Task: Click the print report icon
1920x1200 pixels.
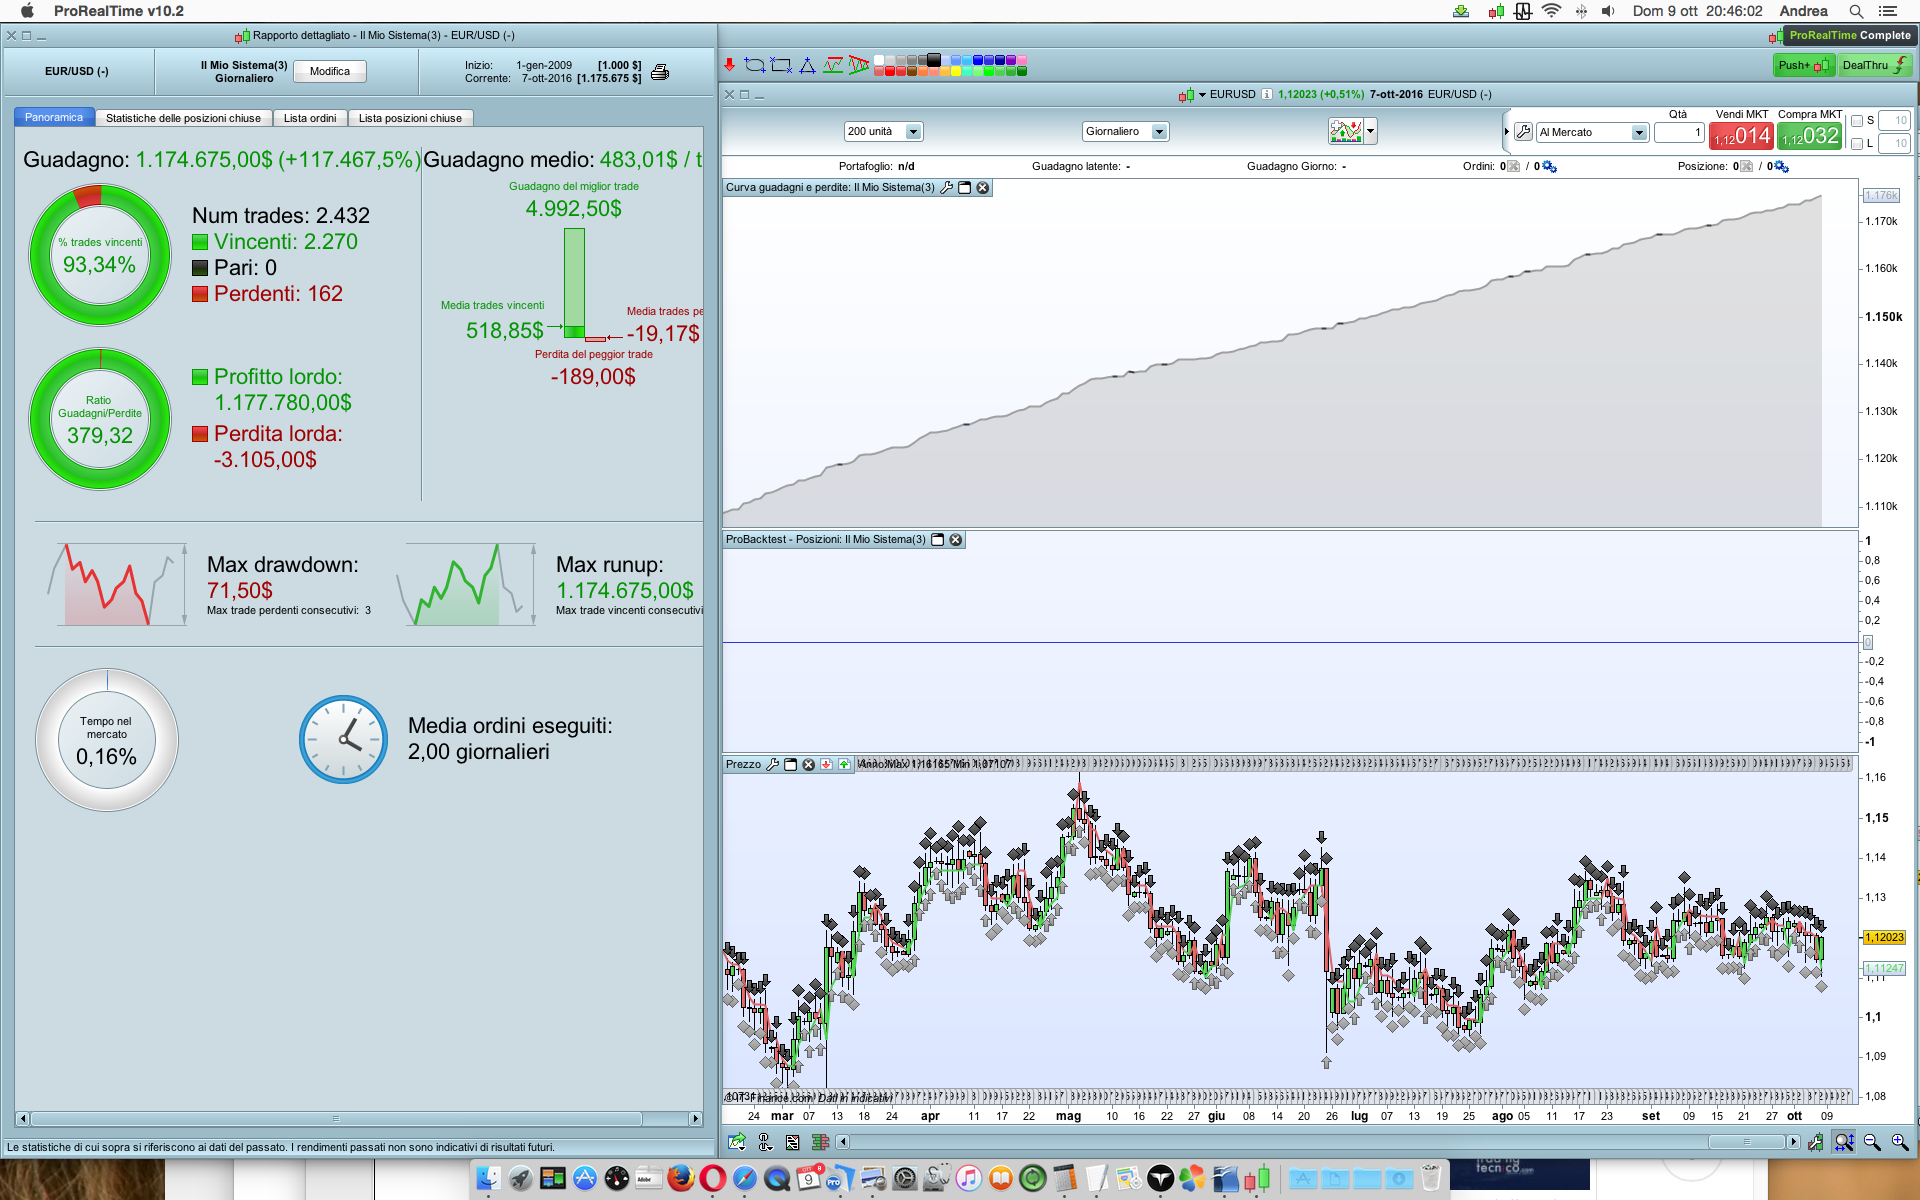Action: tap(660, 72)
